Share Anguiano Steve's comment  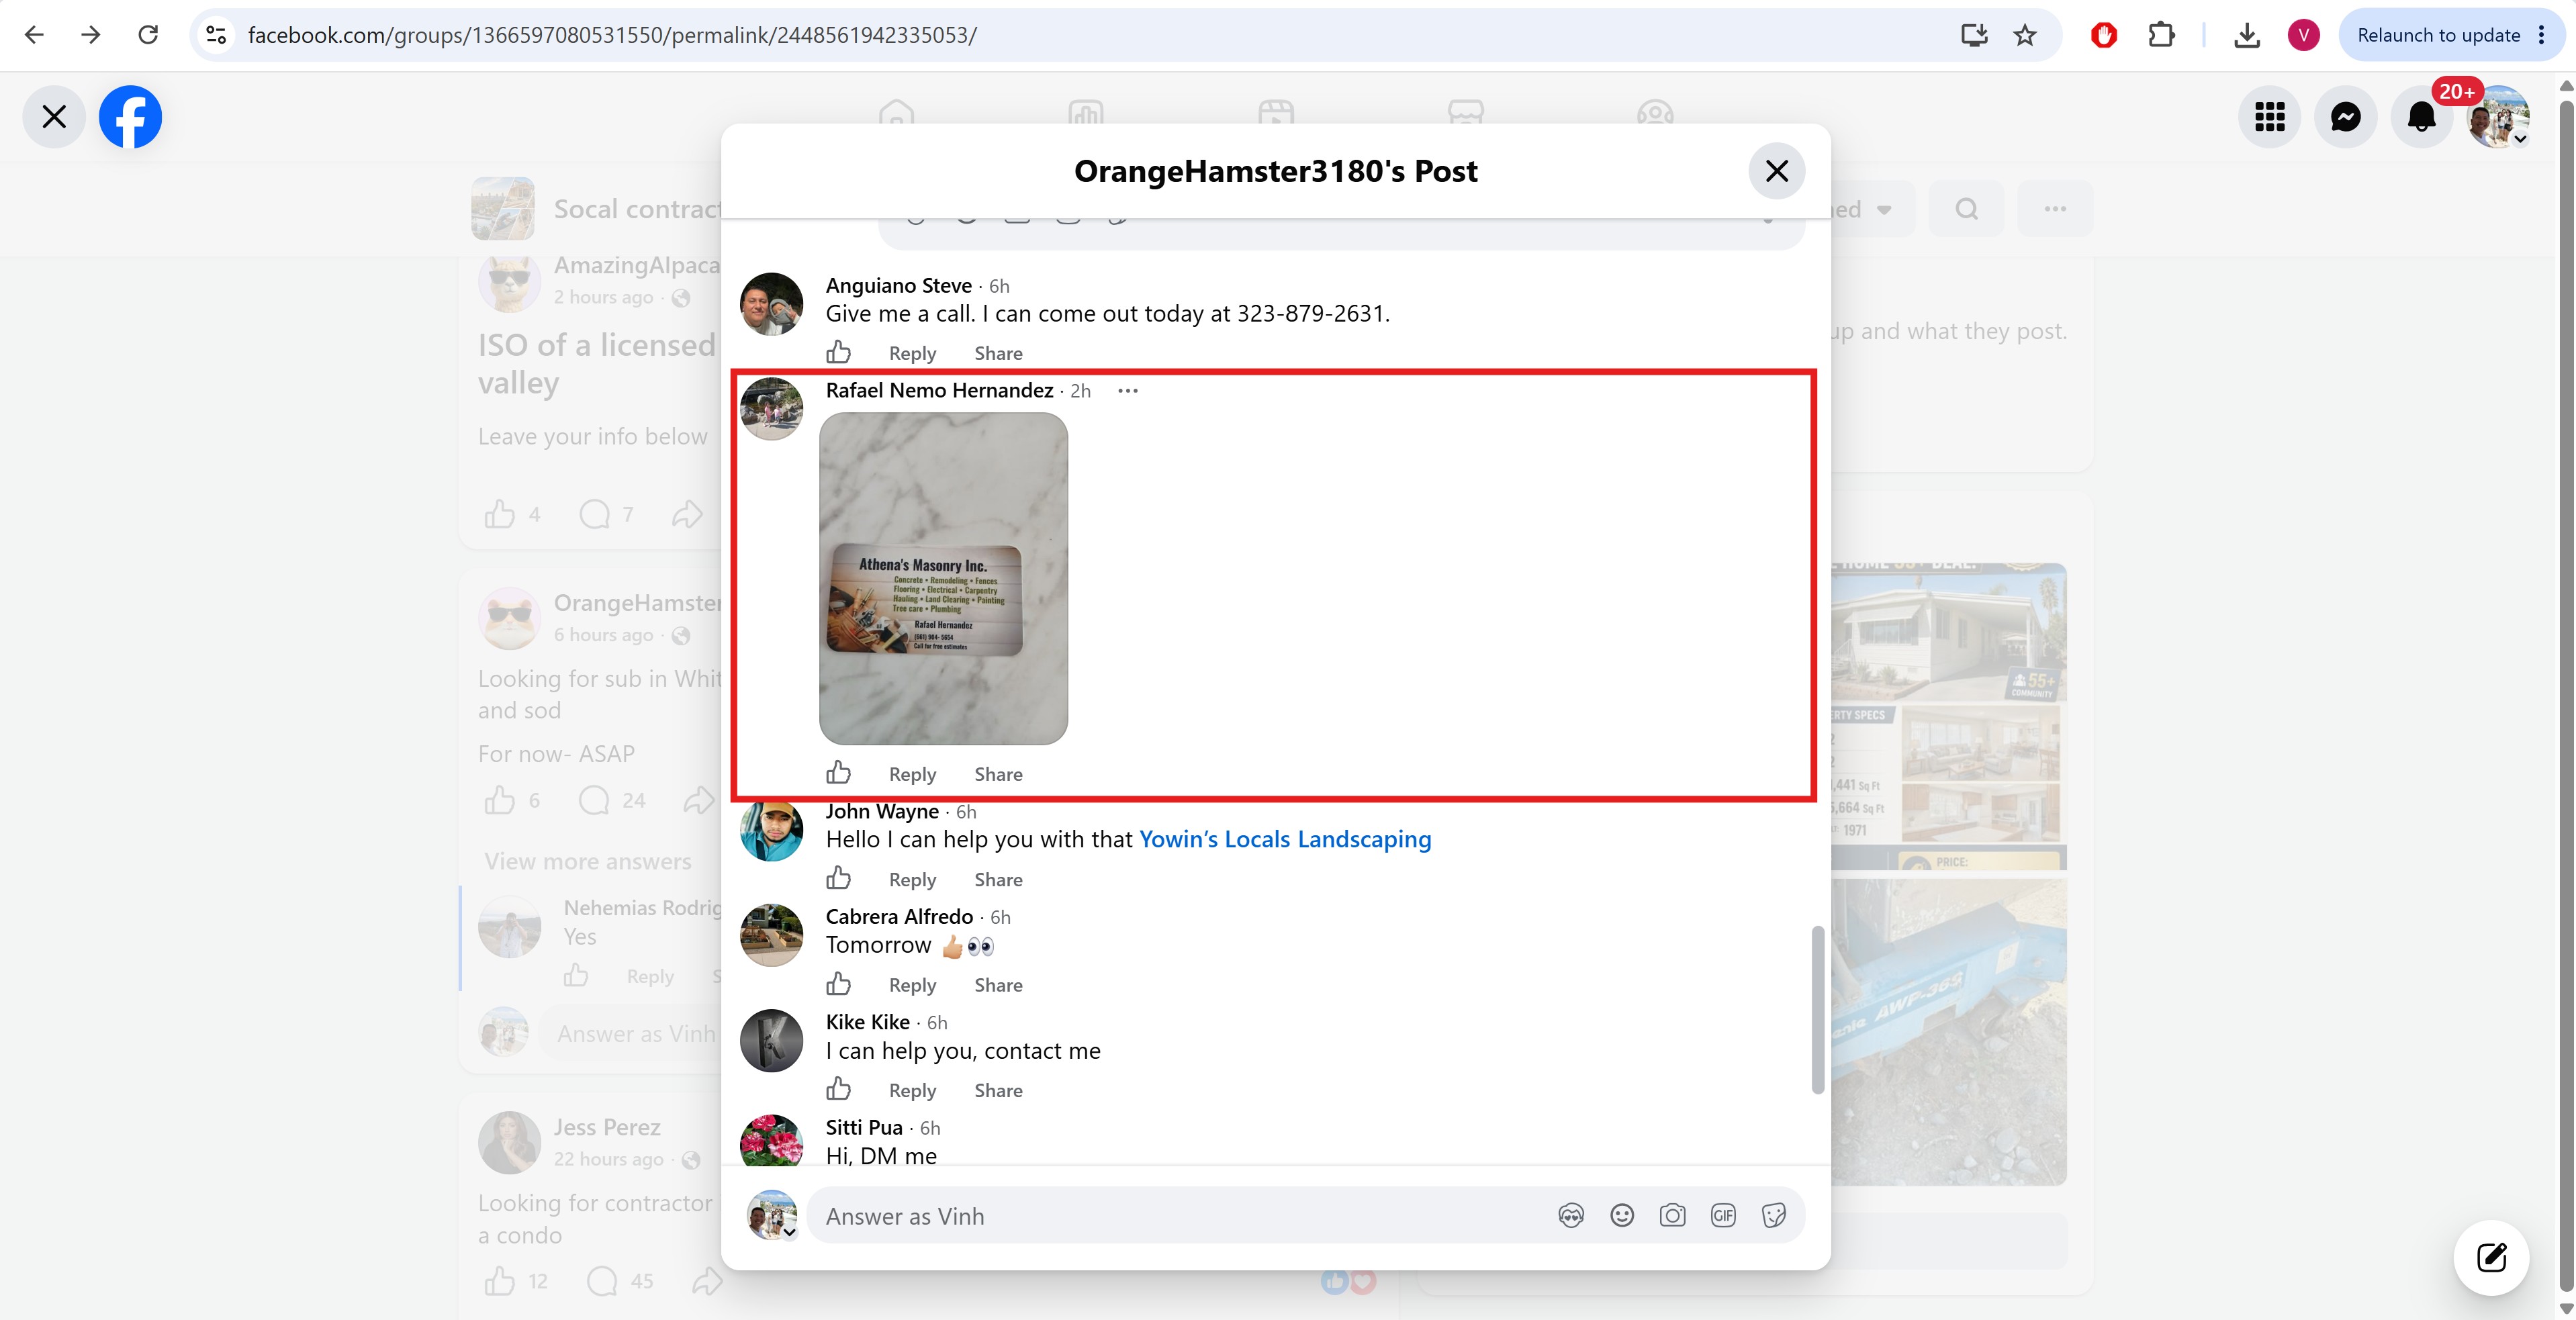point(998,353)
